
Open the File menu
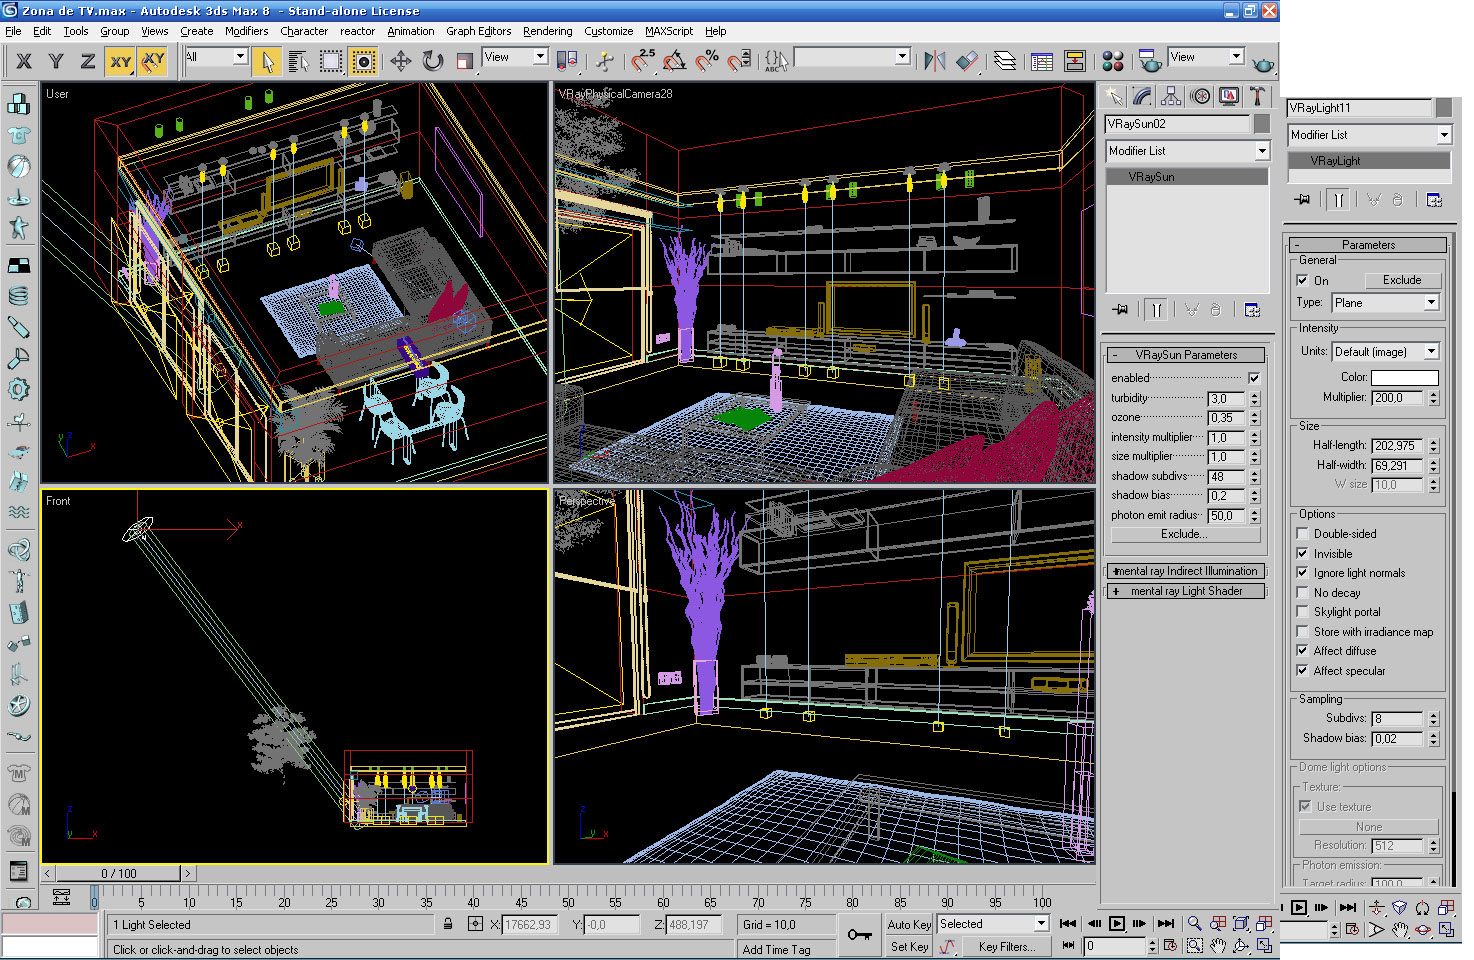pos(13,31)
